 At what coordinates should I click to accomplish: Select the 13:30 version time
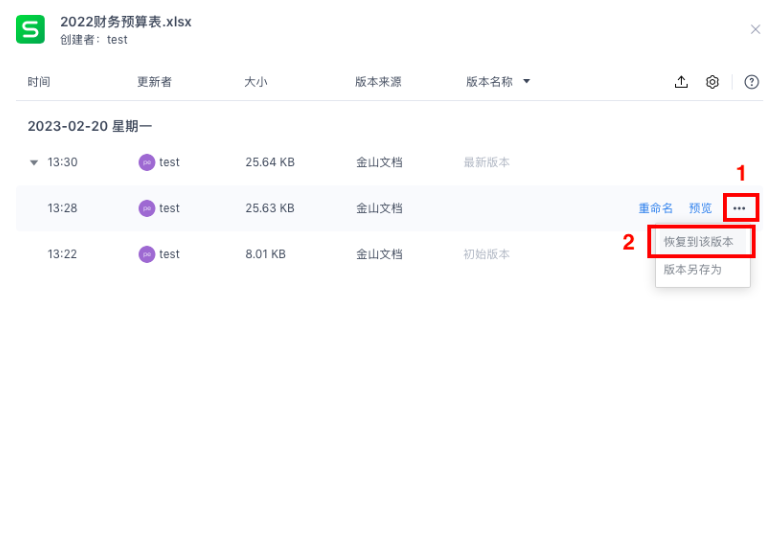62,162
